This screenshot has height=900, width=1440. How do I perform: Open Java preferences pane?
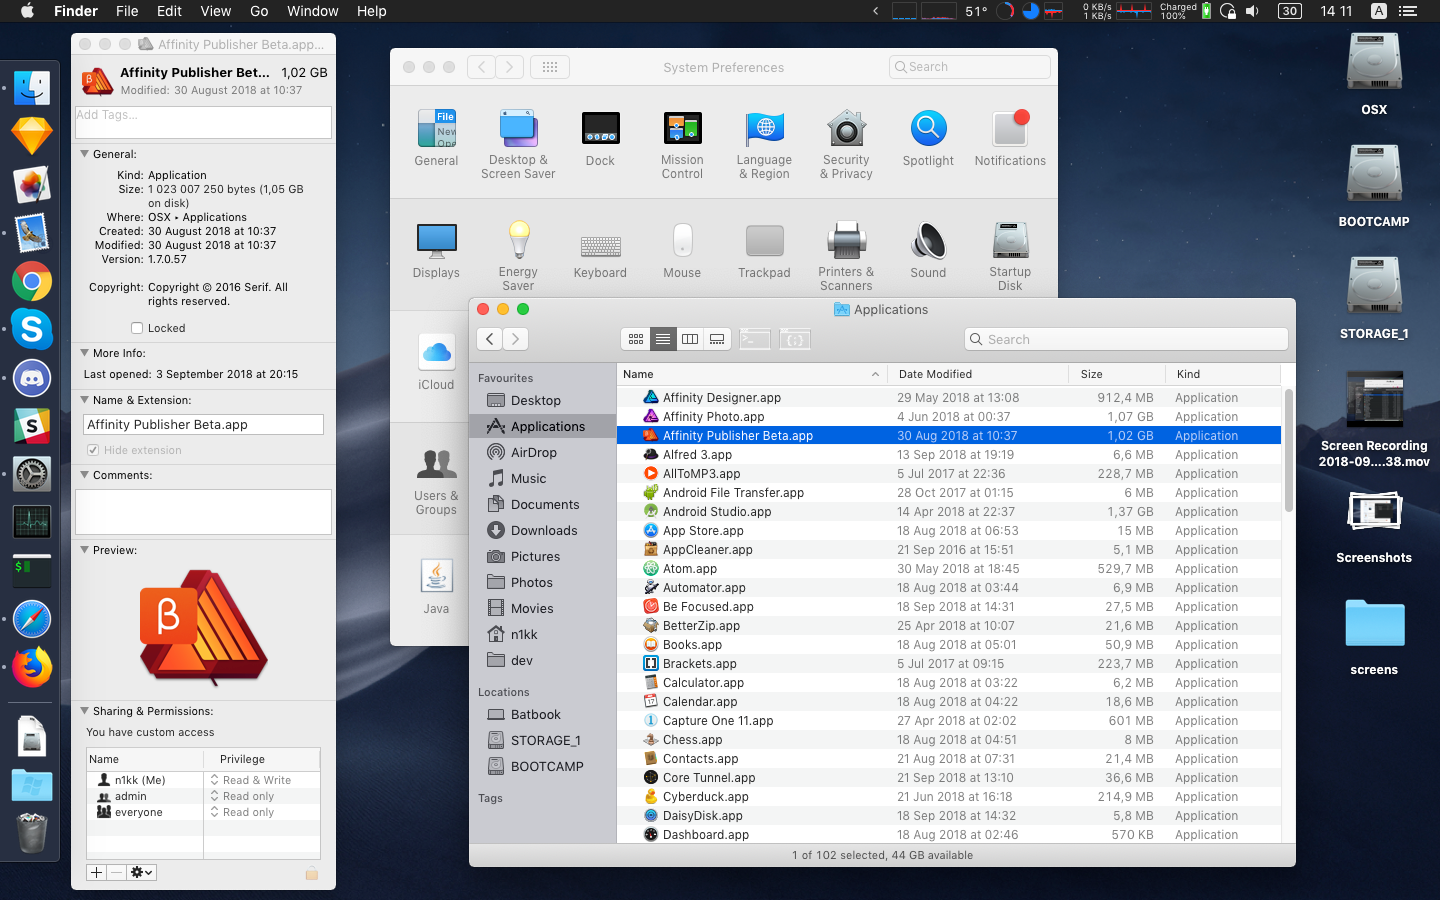pyautogui.click(x=436, y=586)
